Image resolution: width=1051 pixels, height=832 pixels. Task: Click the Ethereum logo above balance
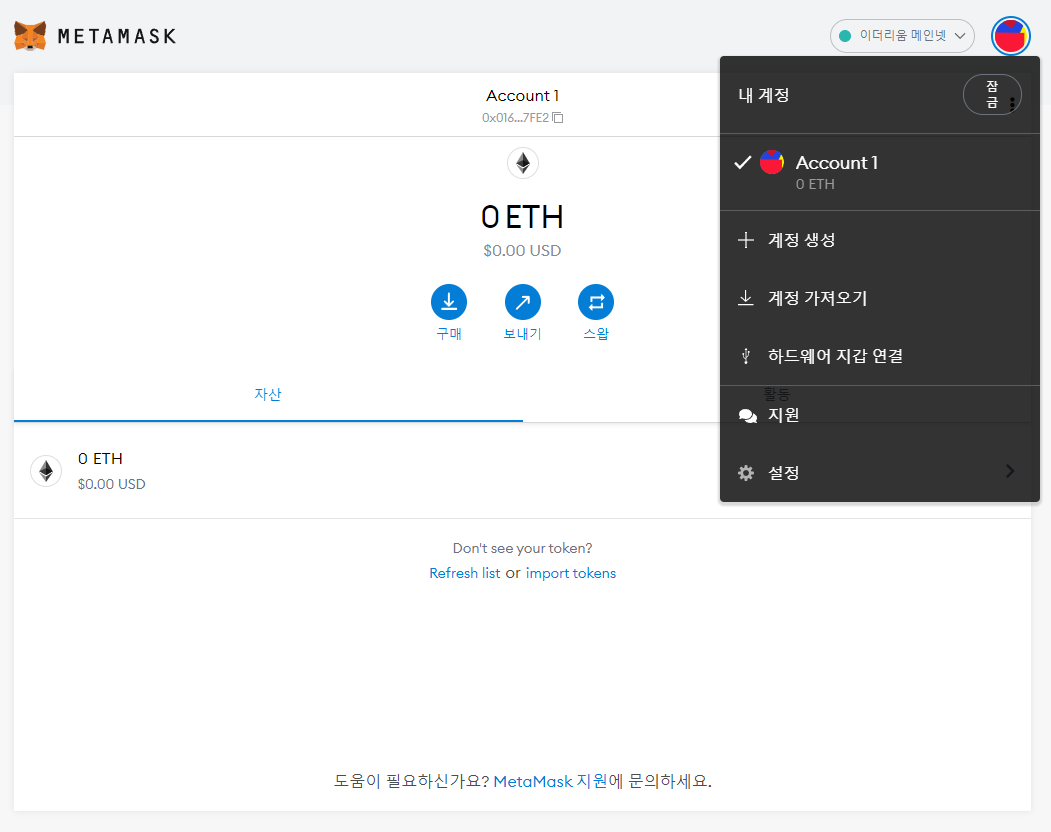523,163
